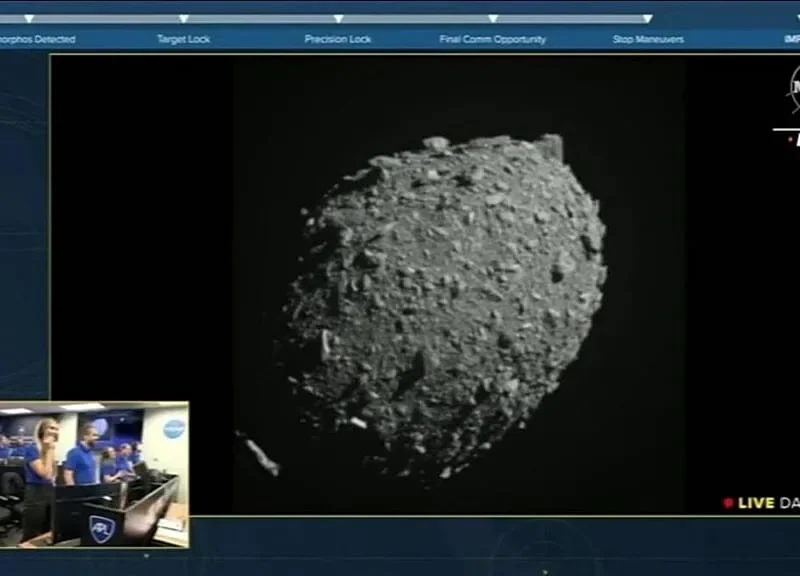800x576 pixels.
Task: Open the mission control picture-in-picture video
Action: (94, 474)
